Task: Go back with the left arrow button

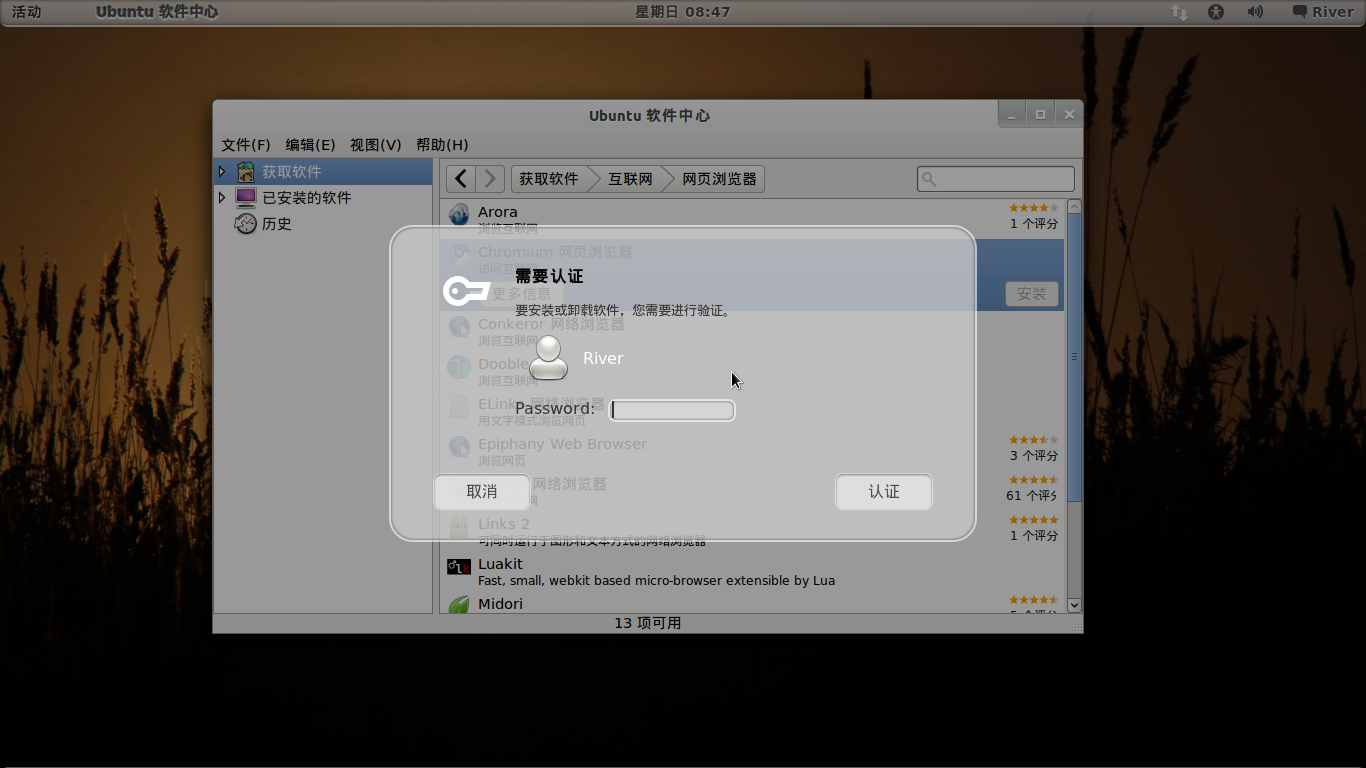Action: point(461,179)
